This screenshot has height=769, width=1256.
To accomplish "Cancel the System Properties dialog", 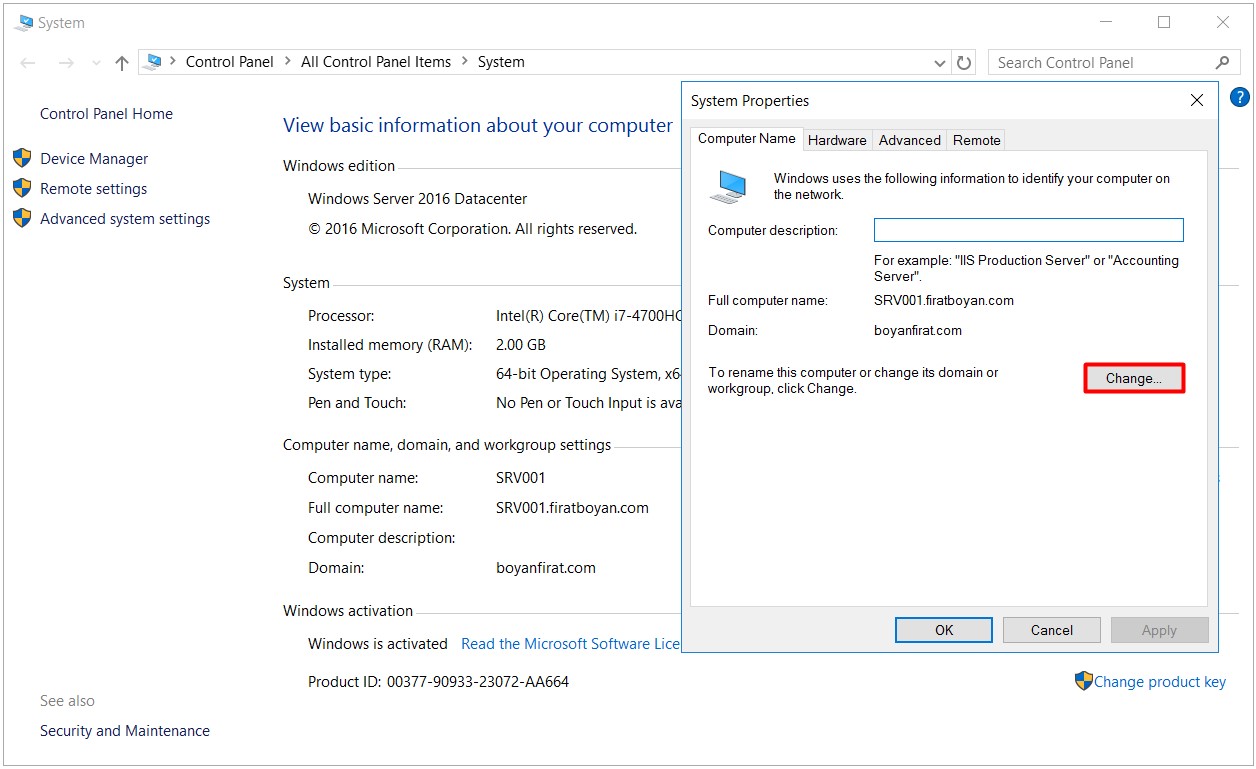I will coord(1052,630).
